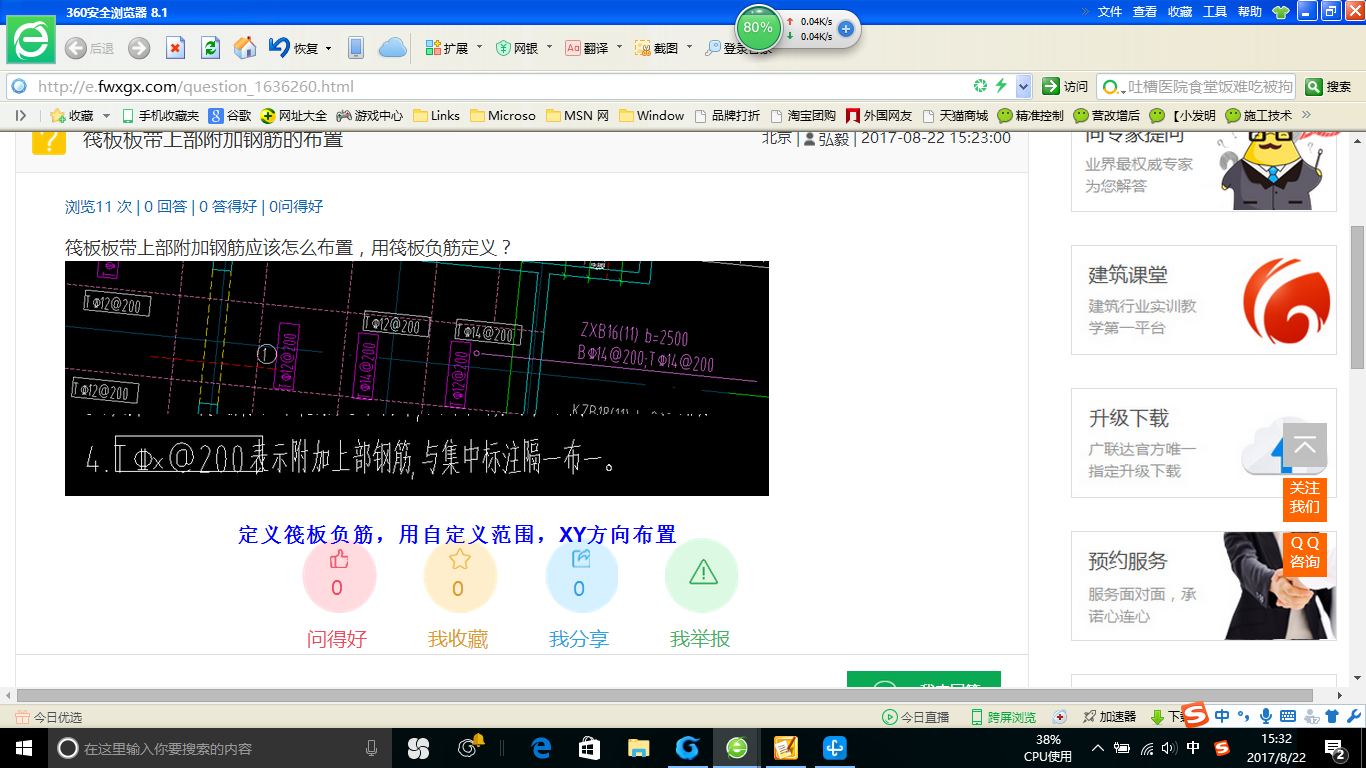This screenshot has width=1366, height=768.
Task: Click 今日优选 in the status bar
Action: coord(48,717)
